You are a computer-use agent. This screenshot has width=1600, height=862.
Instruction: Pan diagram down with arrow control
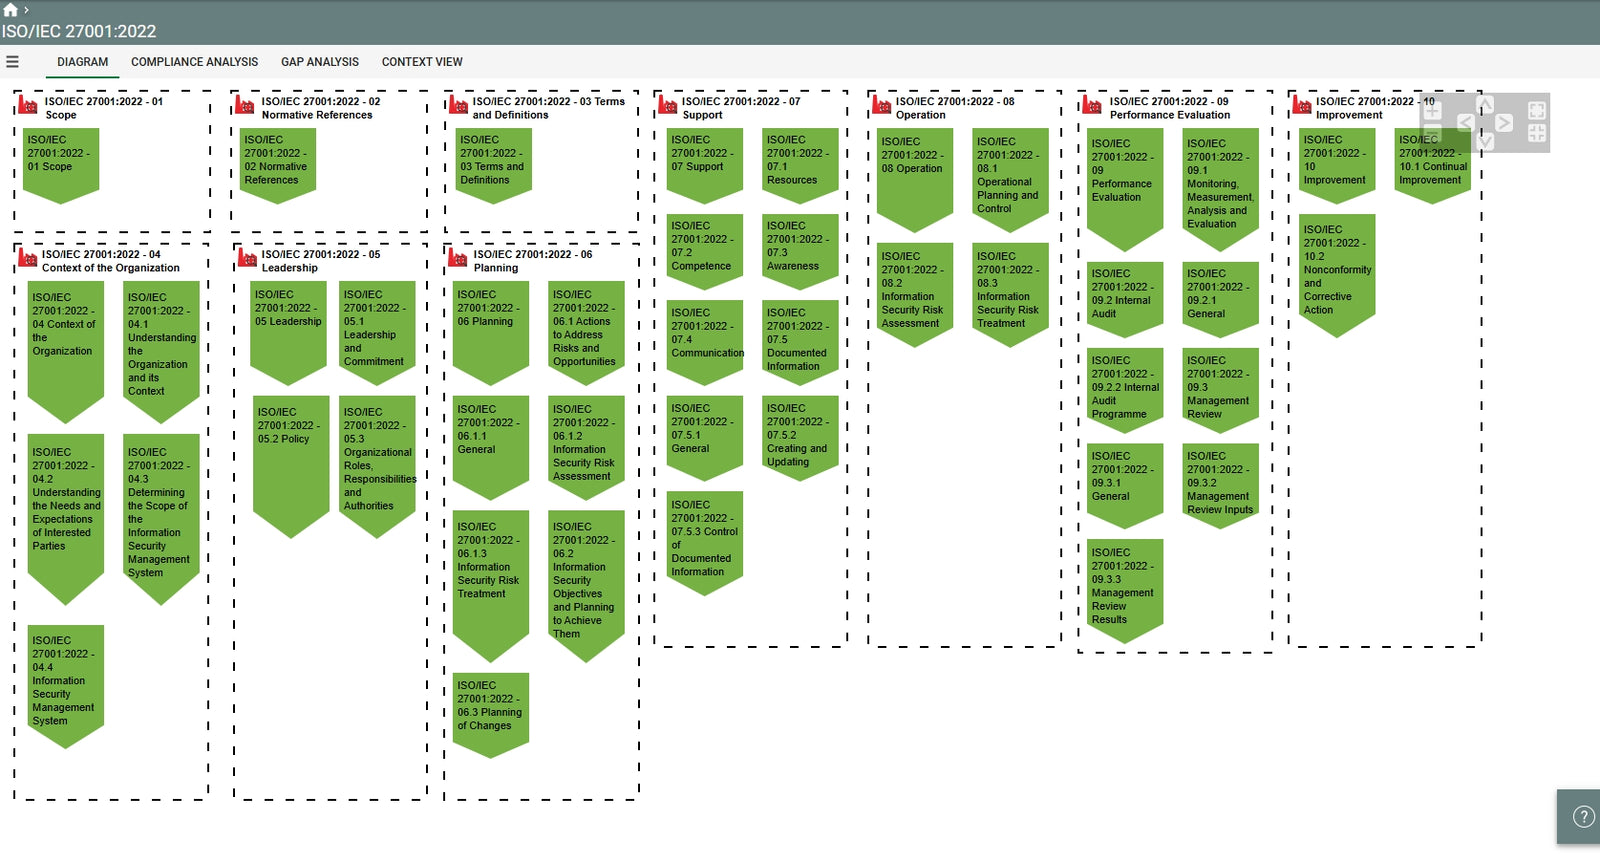coord(1485,142)
